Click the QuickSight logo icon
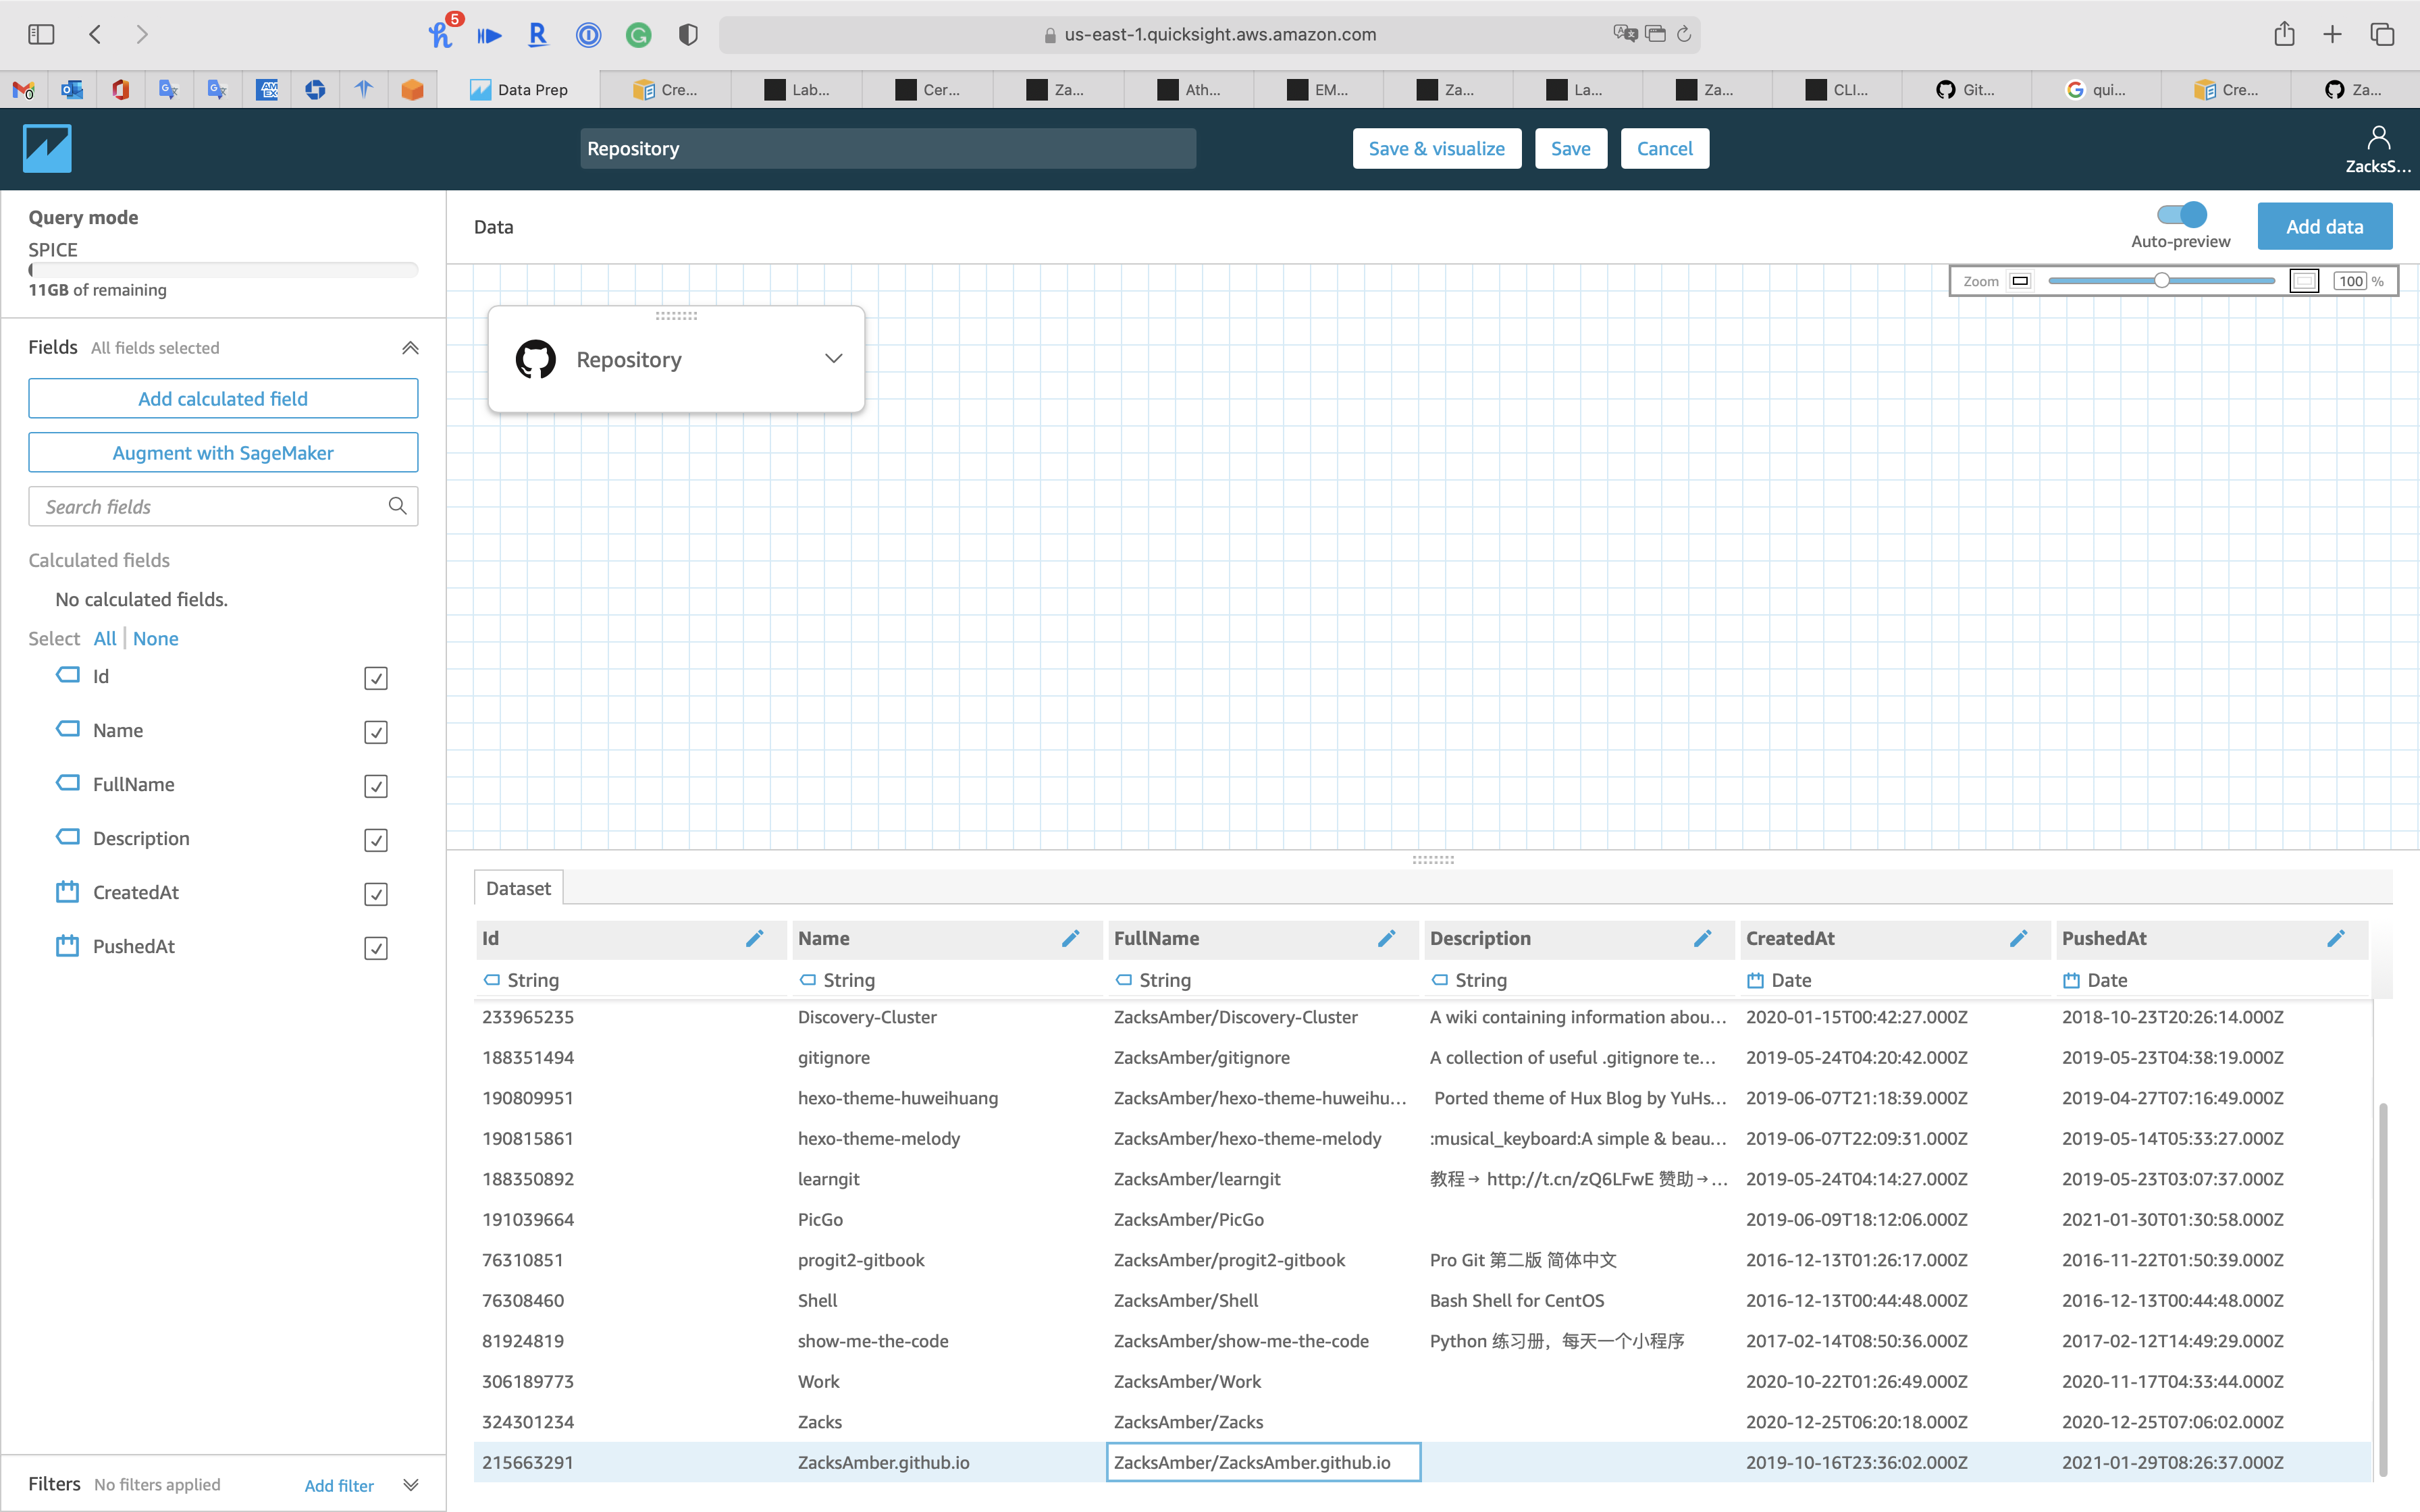Image resolution: width=2420 pixels, height=1512 pixels. tap(47, 148)
